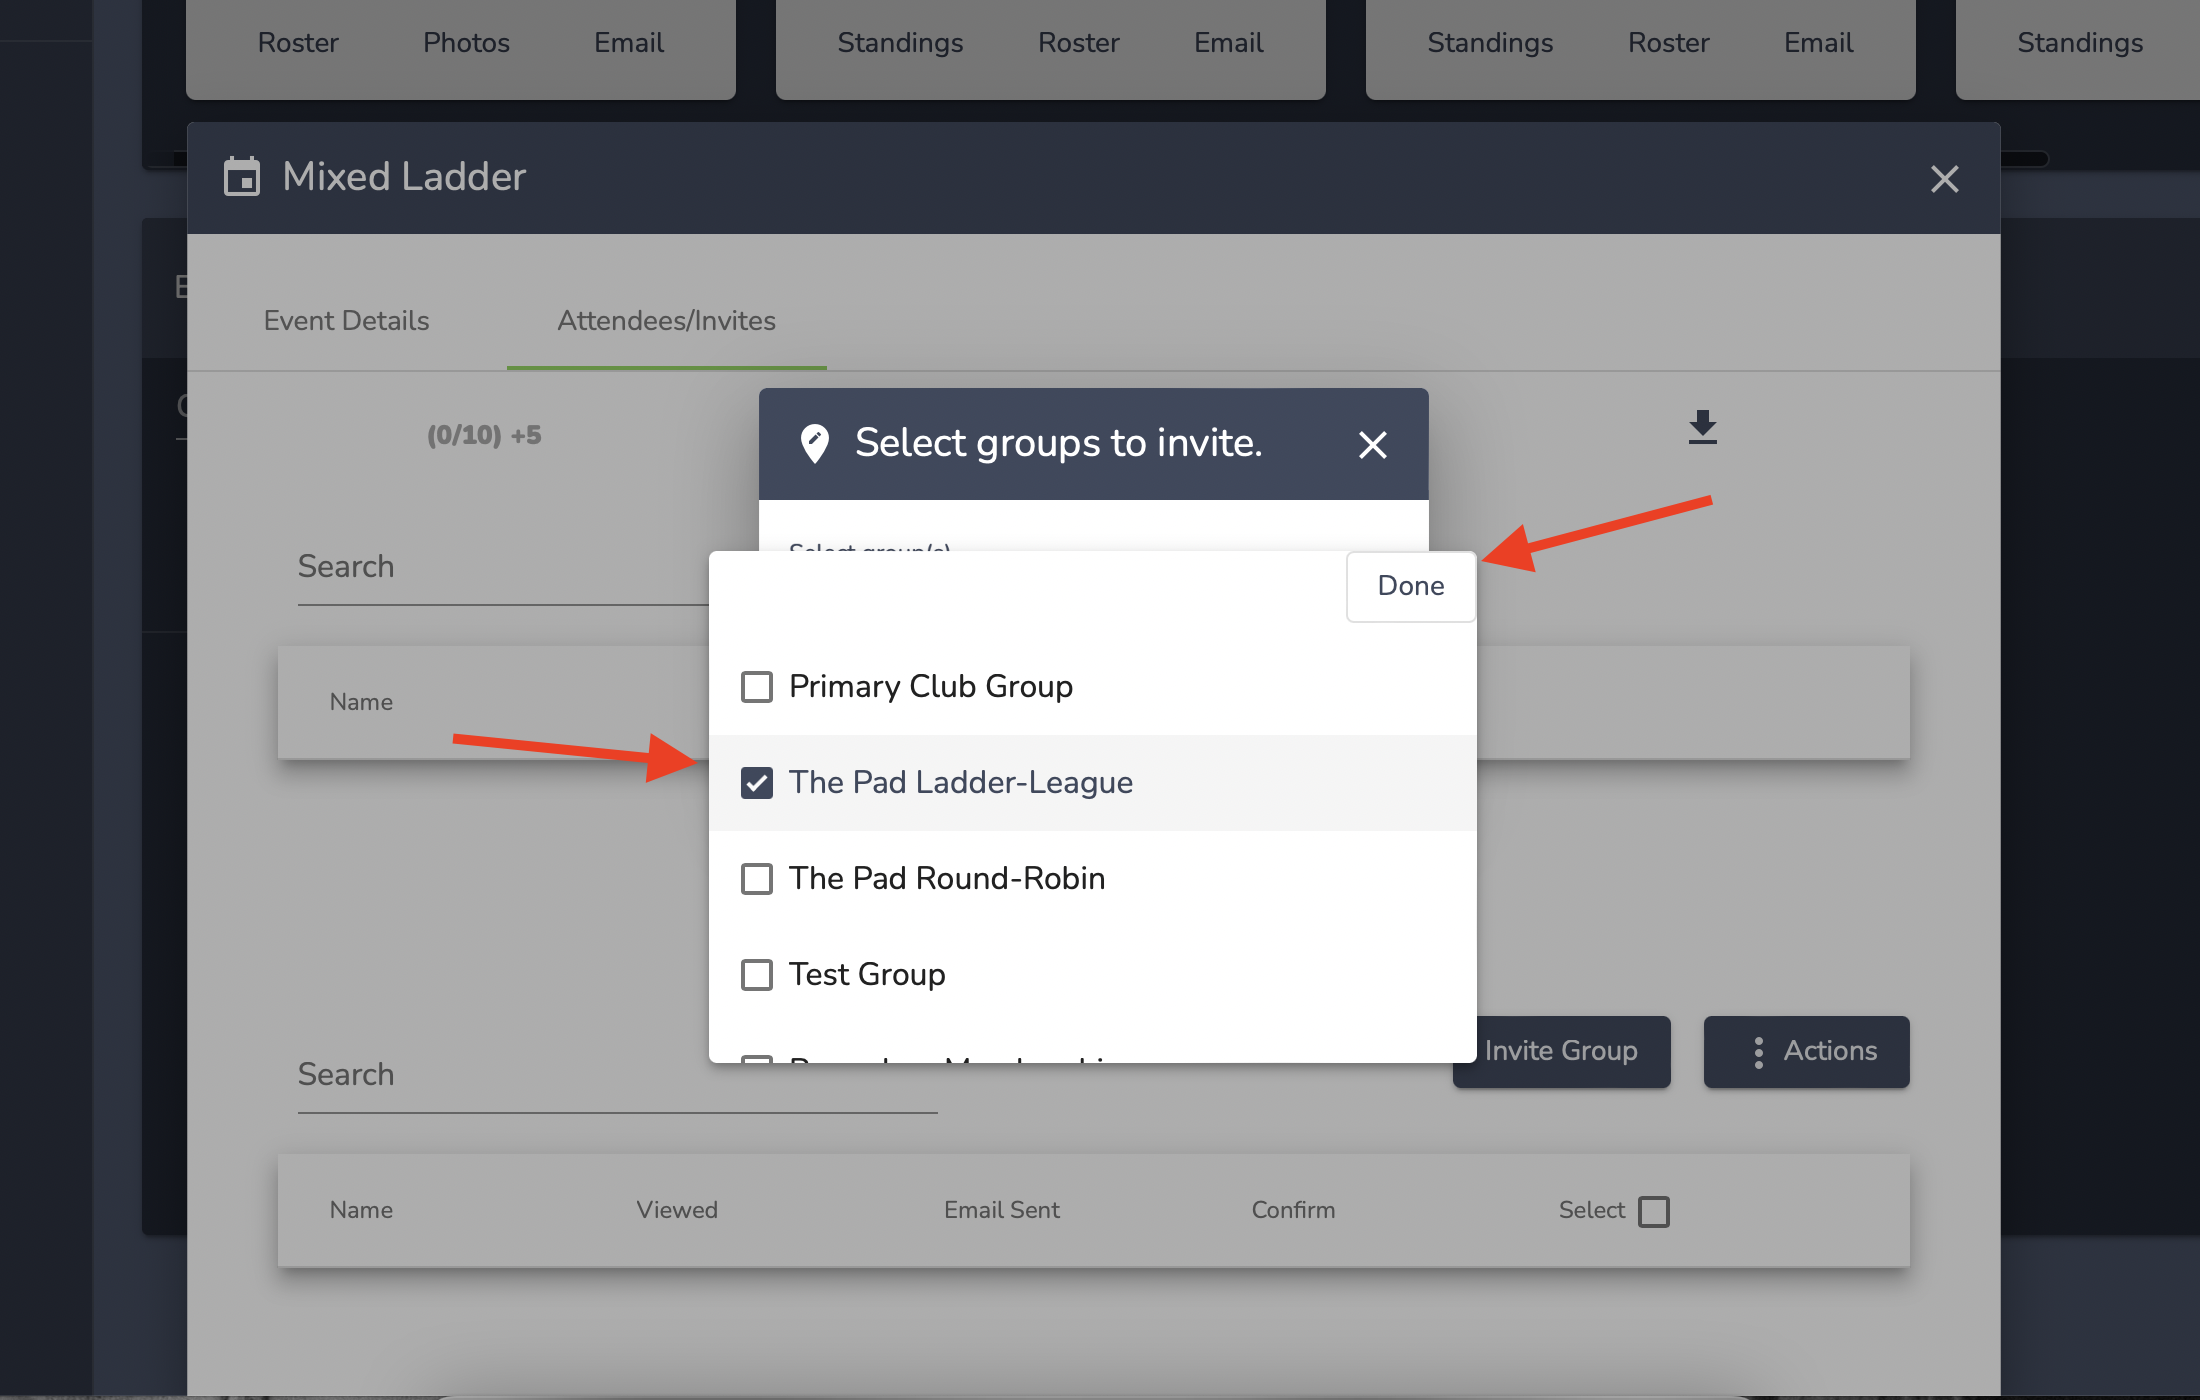
Task: Download the attendee list with download icon
Action: [x=1702, y=427]
